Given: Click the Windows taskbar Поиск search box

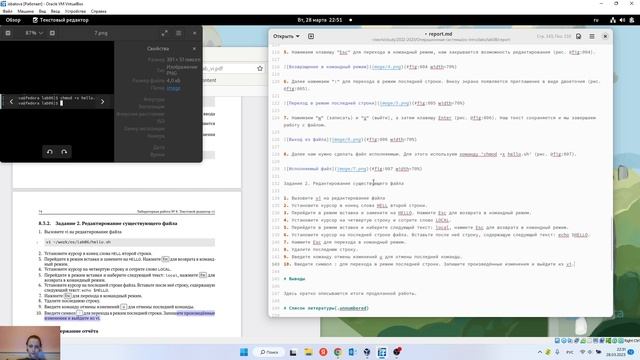Looking at the screenshot, I should tap(269, 352).
